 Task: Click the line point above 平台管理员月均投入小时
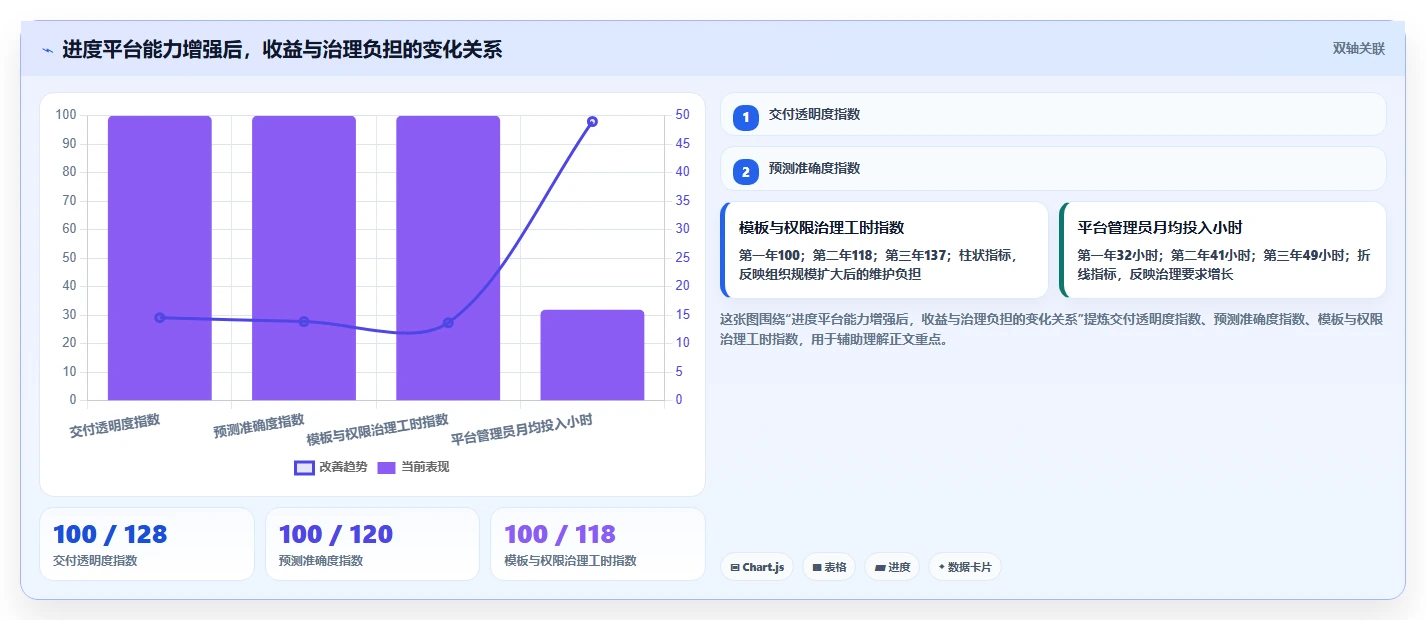tap(592, 122)
